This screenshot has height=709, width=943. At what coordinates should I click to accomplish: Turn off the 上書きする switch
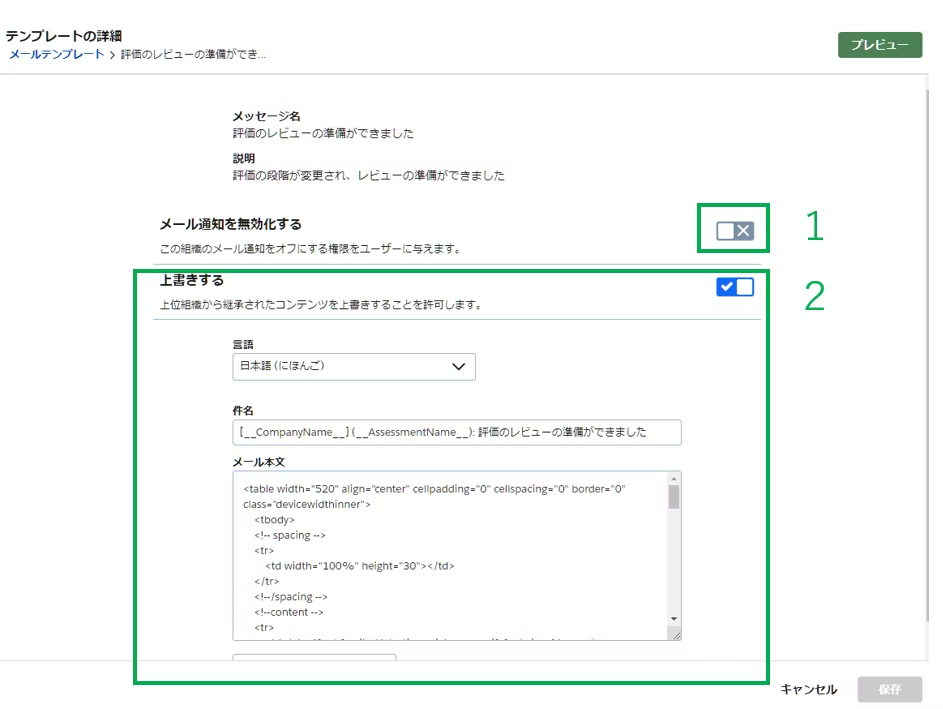click(x=734, y=287)
